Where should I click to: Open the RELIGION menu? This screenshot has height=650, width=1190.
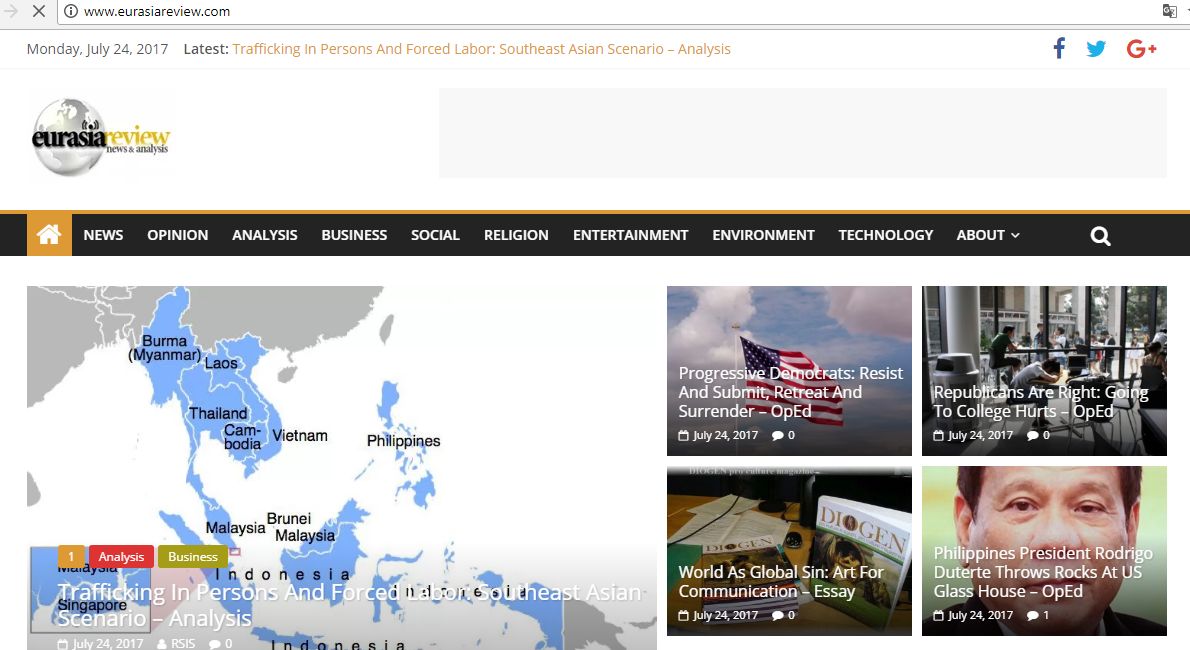coord(516,235)
